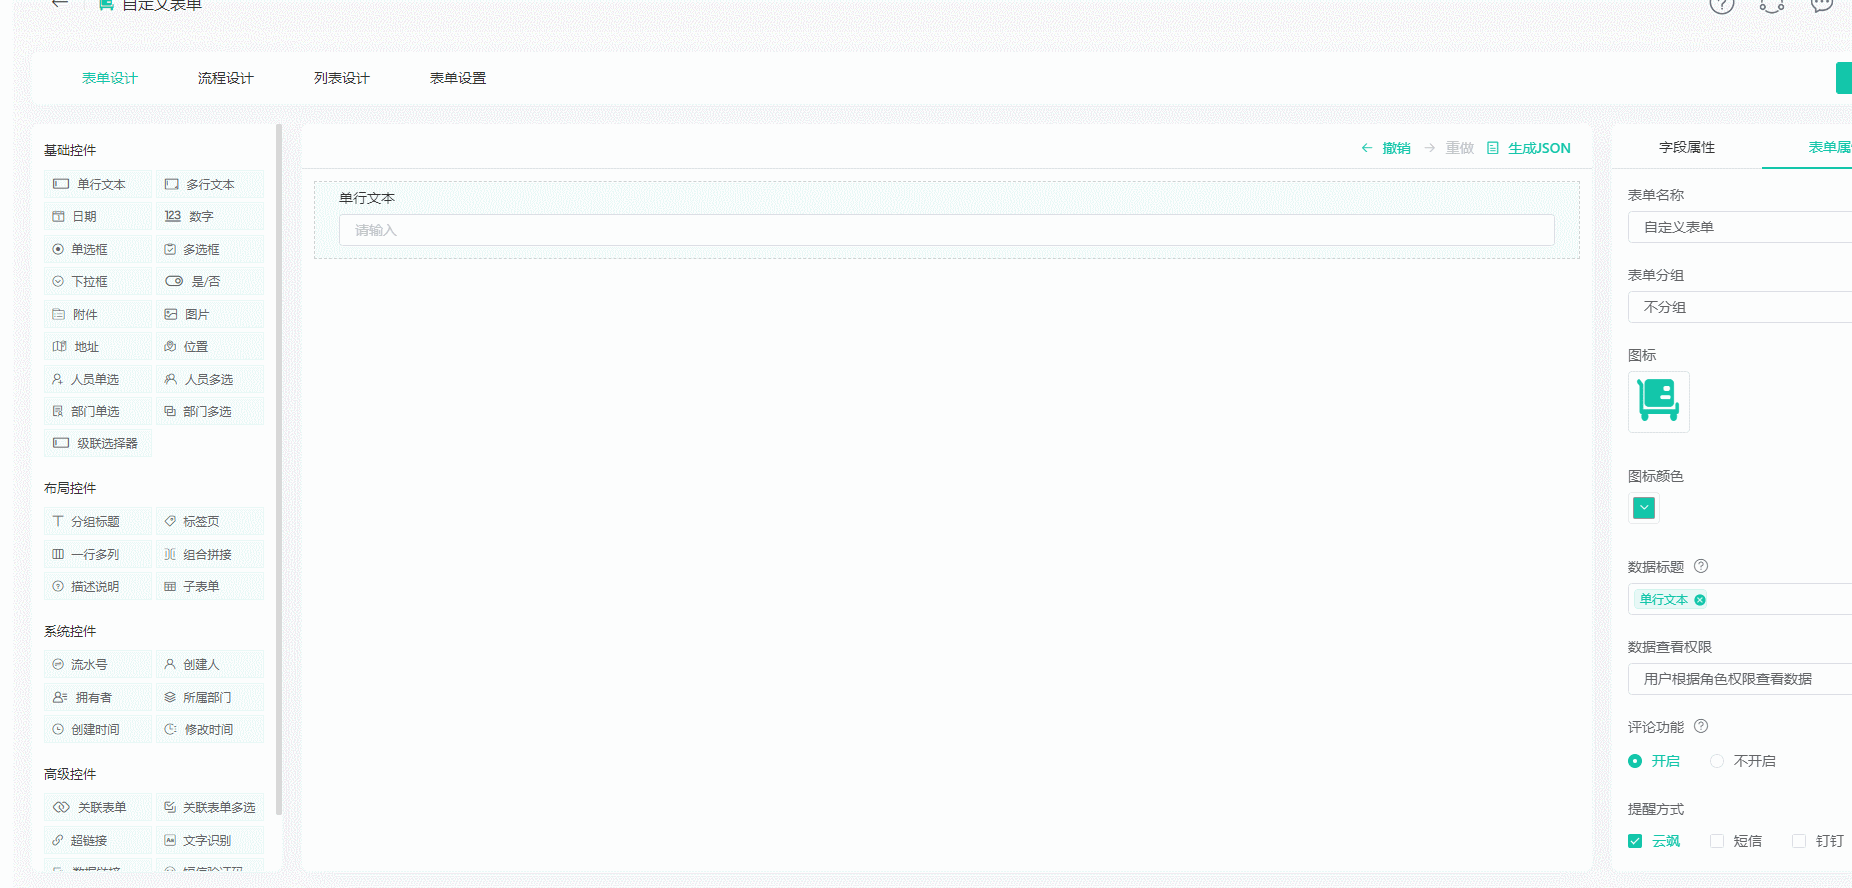Open the 数据标题 selector field
Viewport: 1852px width, 888px height.
[x=1740, y=599]
